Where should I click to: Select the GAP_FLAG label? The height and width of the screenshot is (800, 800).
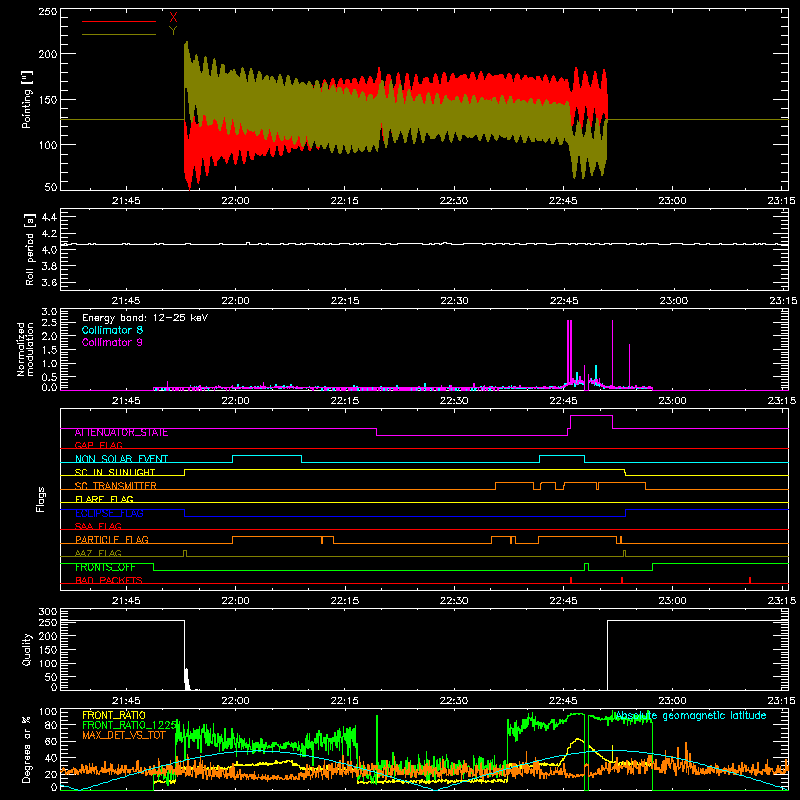(x=98, y=445)
